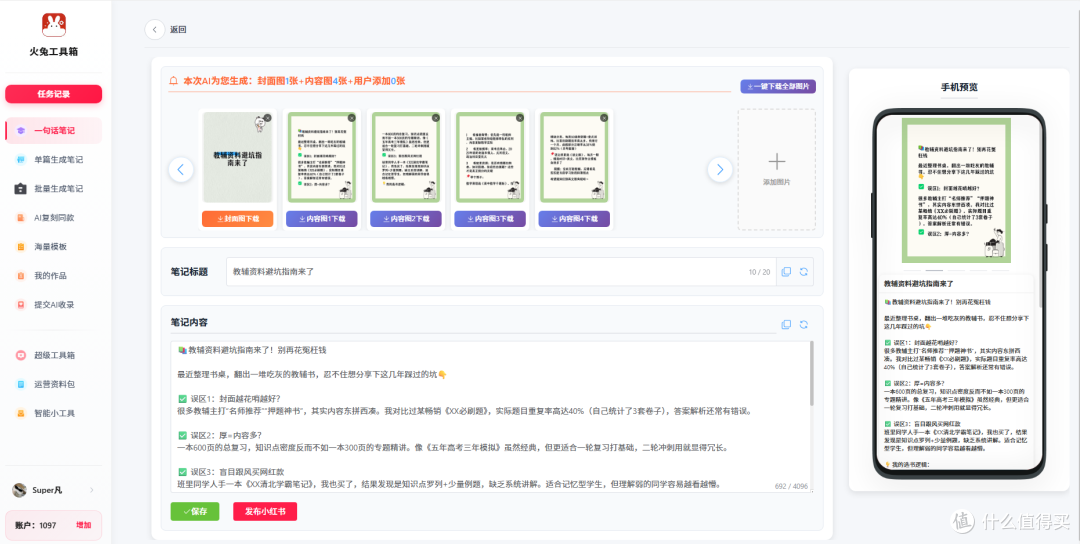Image resolution: width=1080 pixels, height=544 pixels.
Task: Remove content image 3 with its X
Action: click(519, 118)
